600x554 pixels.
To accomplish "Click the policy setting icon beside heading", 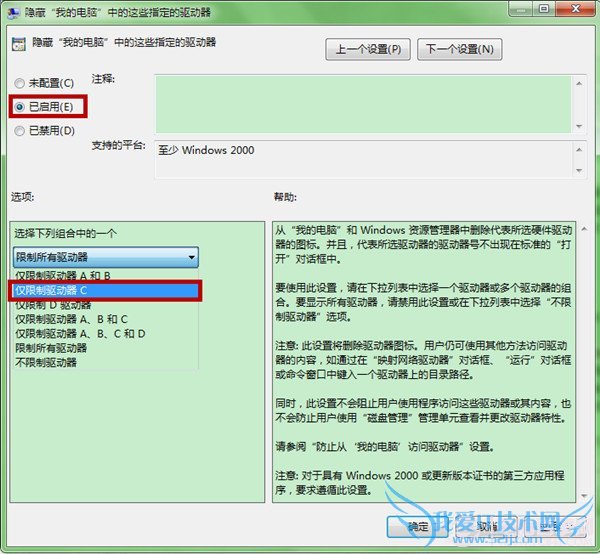I will tap(19, 44).
